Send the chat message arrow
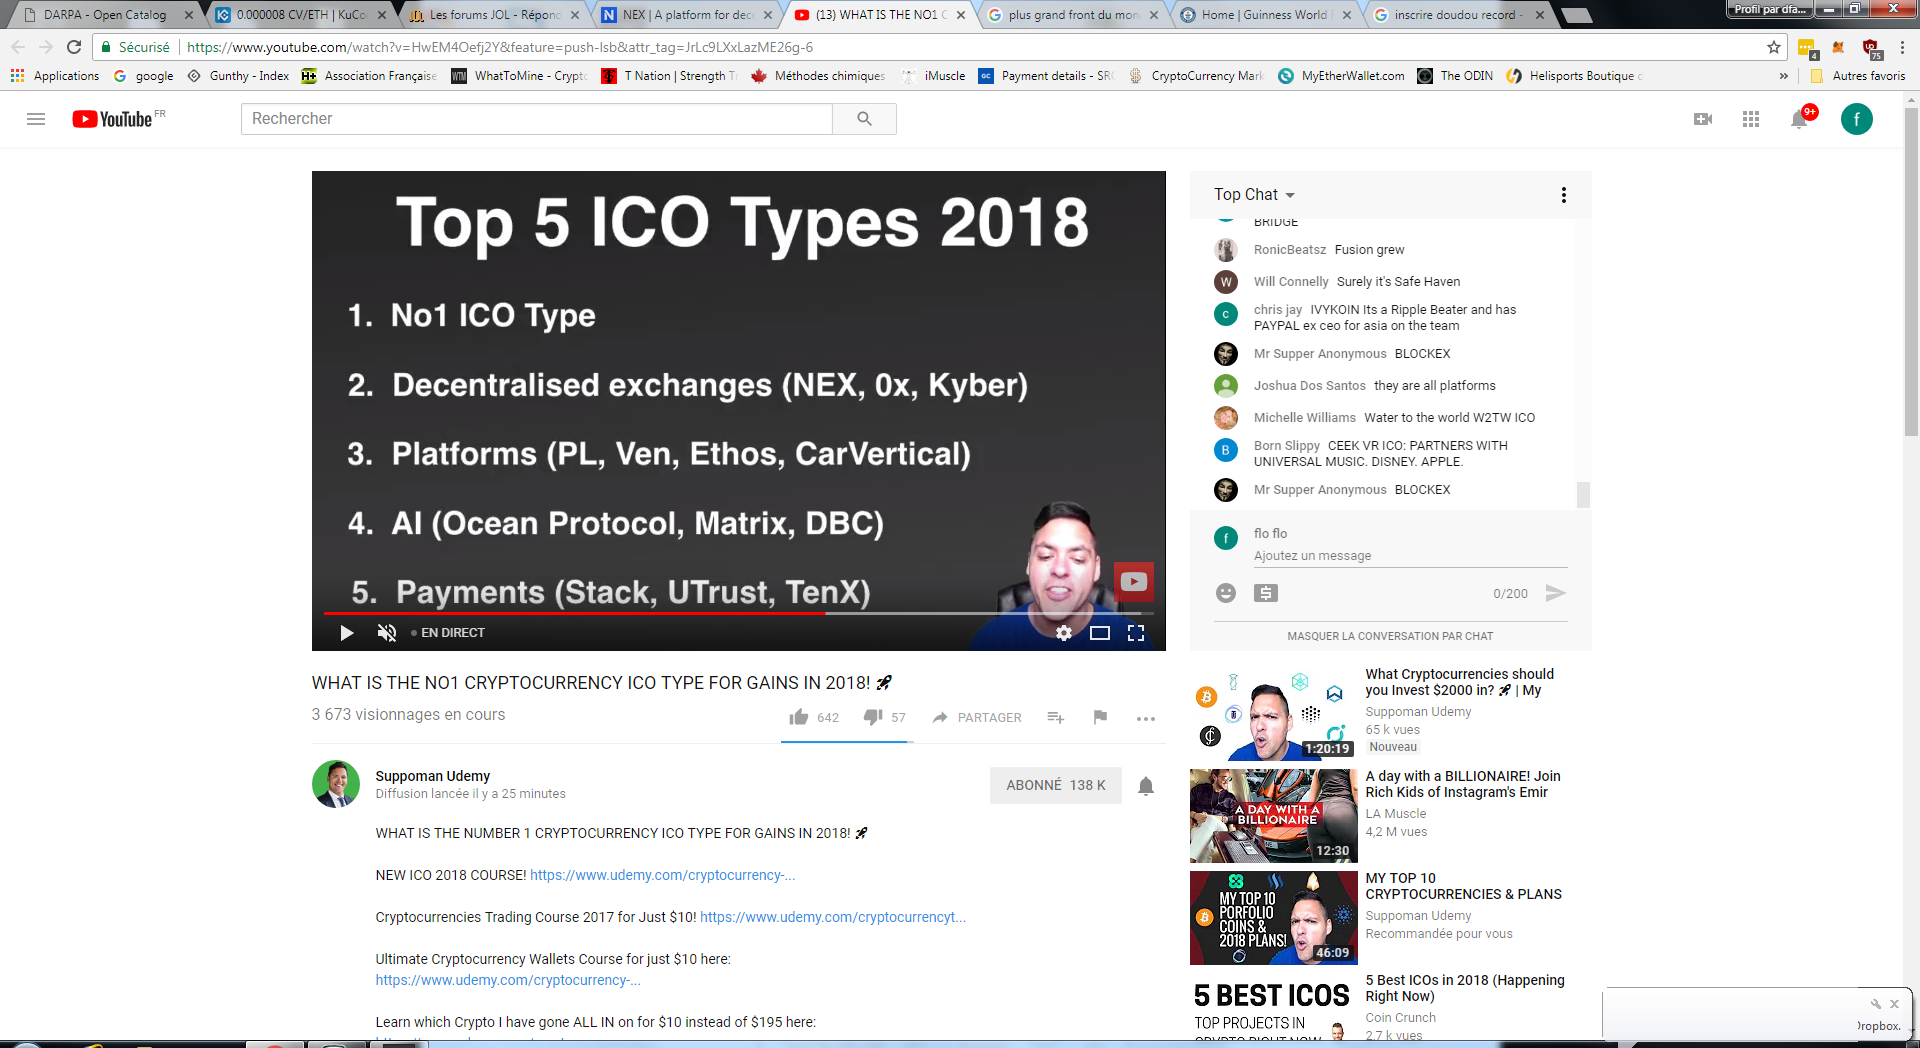The width and height of the screenshot is (1920, 1048). [1555, 593]
